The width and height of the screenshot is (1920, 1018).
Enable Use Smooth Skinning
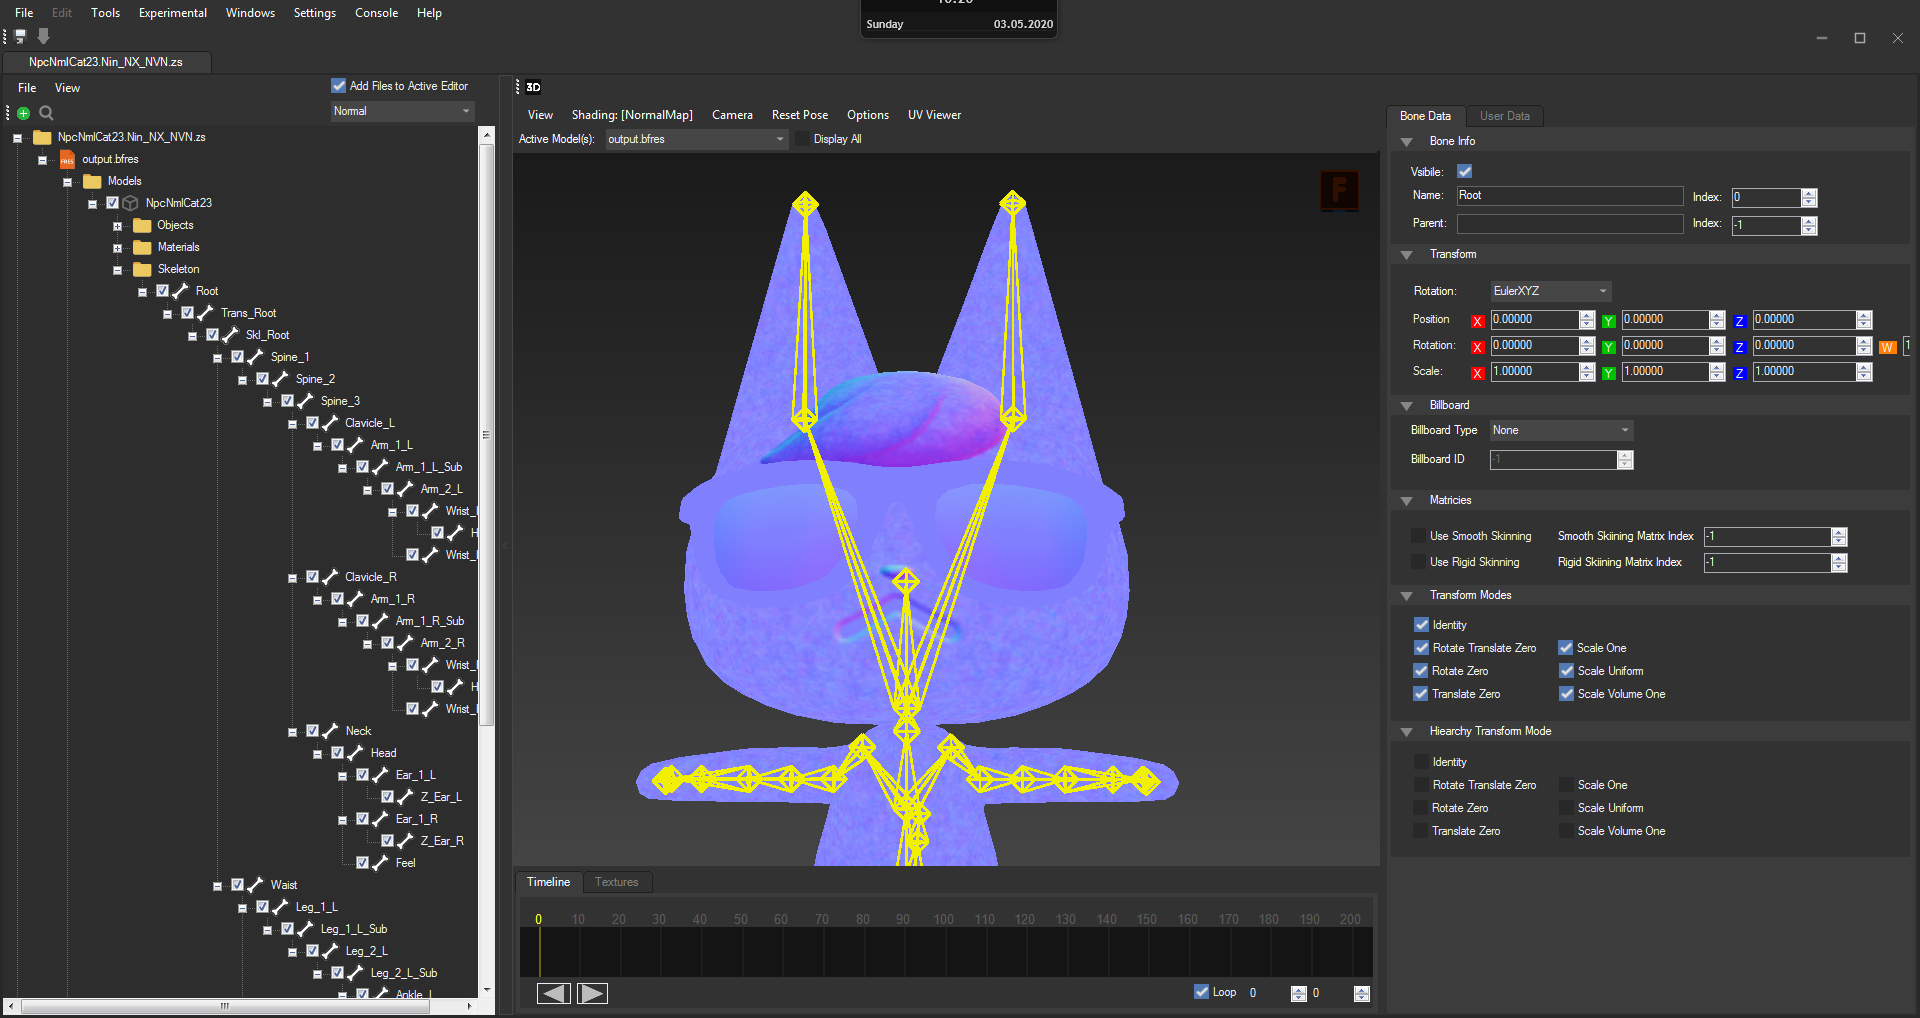pyautogui.click(x=1418, y=536)
